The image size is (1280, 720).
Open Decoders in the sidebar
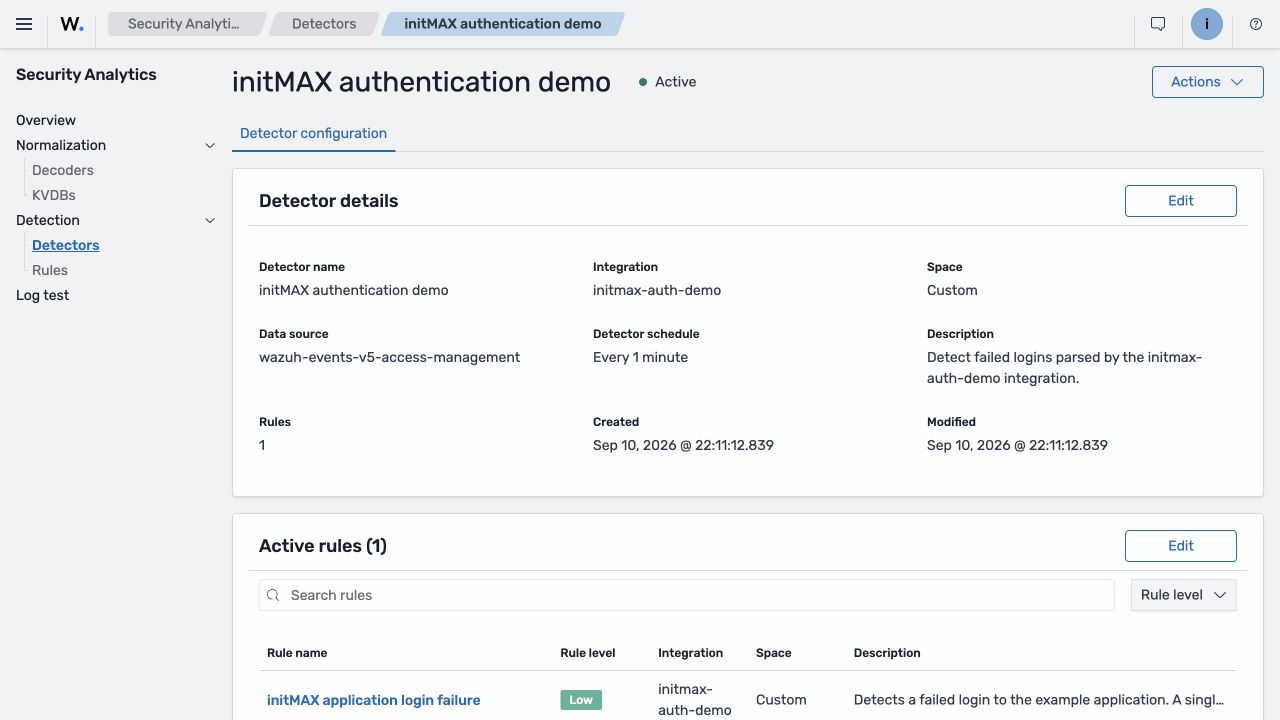coord(63,170)
